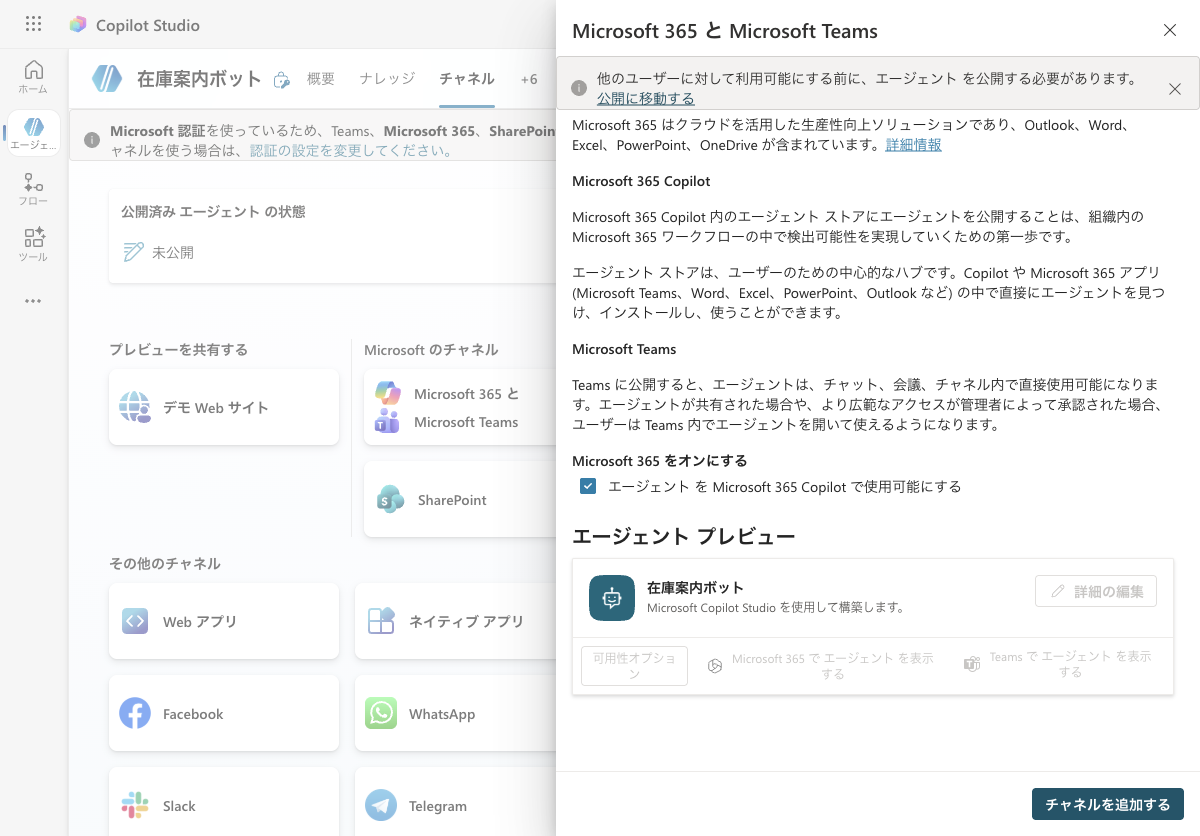Click Microsoft 365 で エージェント を表示する
Viewport: 1200px width, 836px height.
[821, 665]
